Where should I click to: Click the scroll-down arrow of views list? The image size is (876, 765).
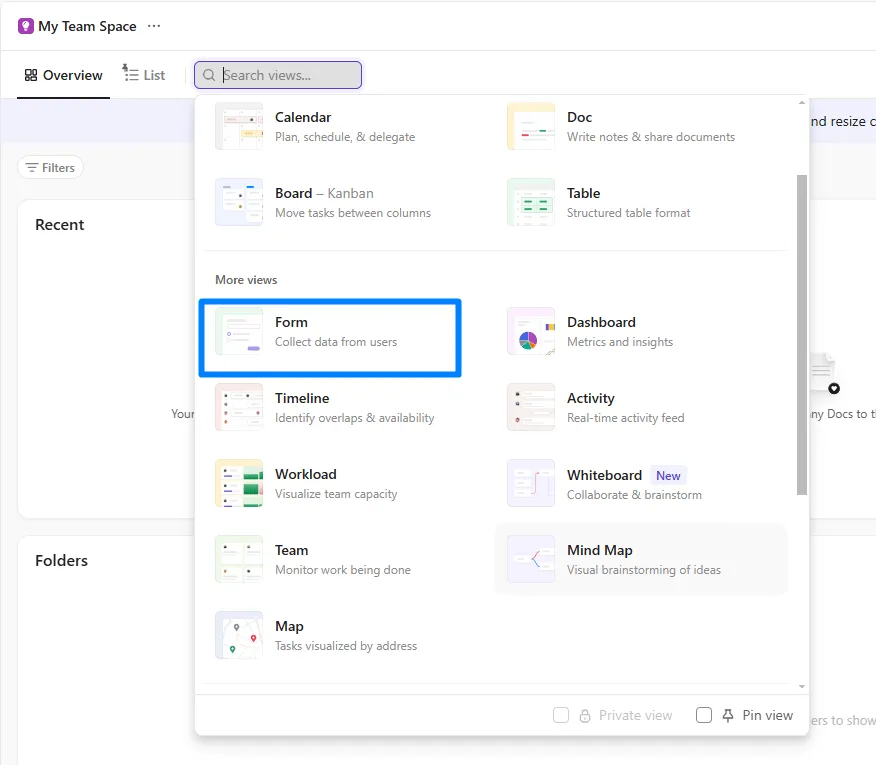pos(802,686)
